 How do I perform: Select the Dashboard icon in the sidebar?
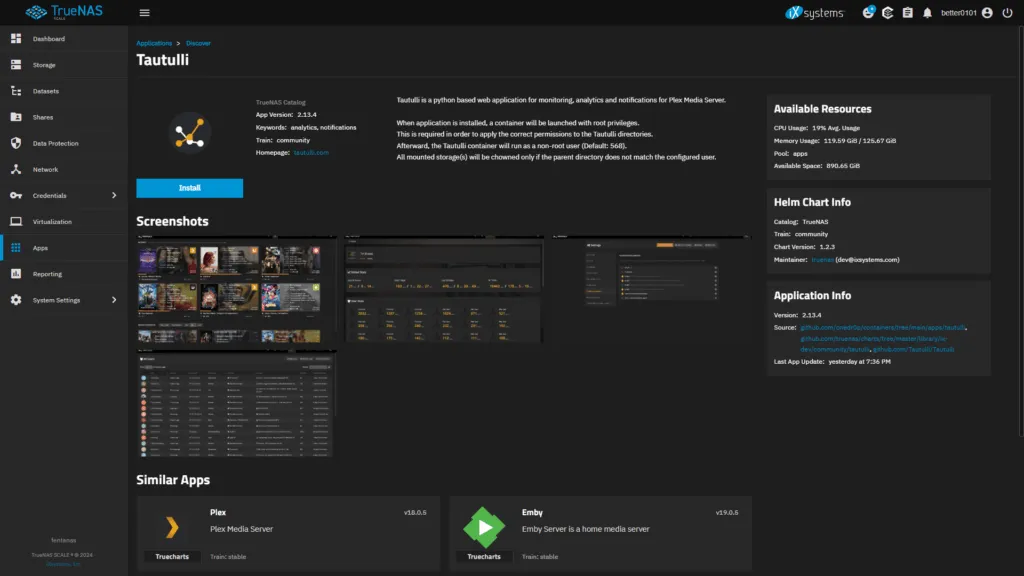[15, 38]
